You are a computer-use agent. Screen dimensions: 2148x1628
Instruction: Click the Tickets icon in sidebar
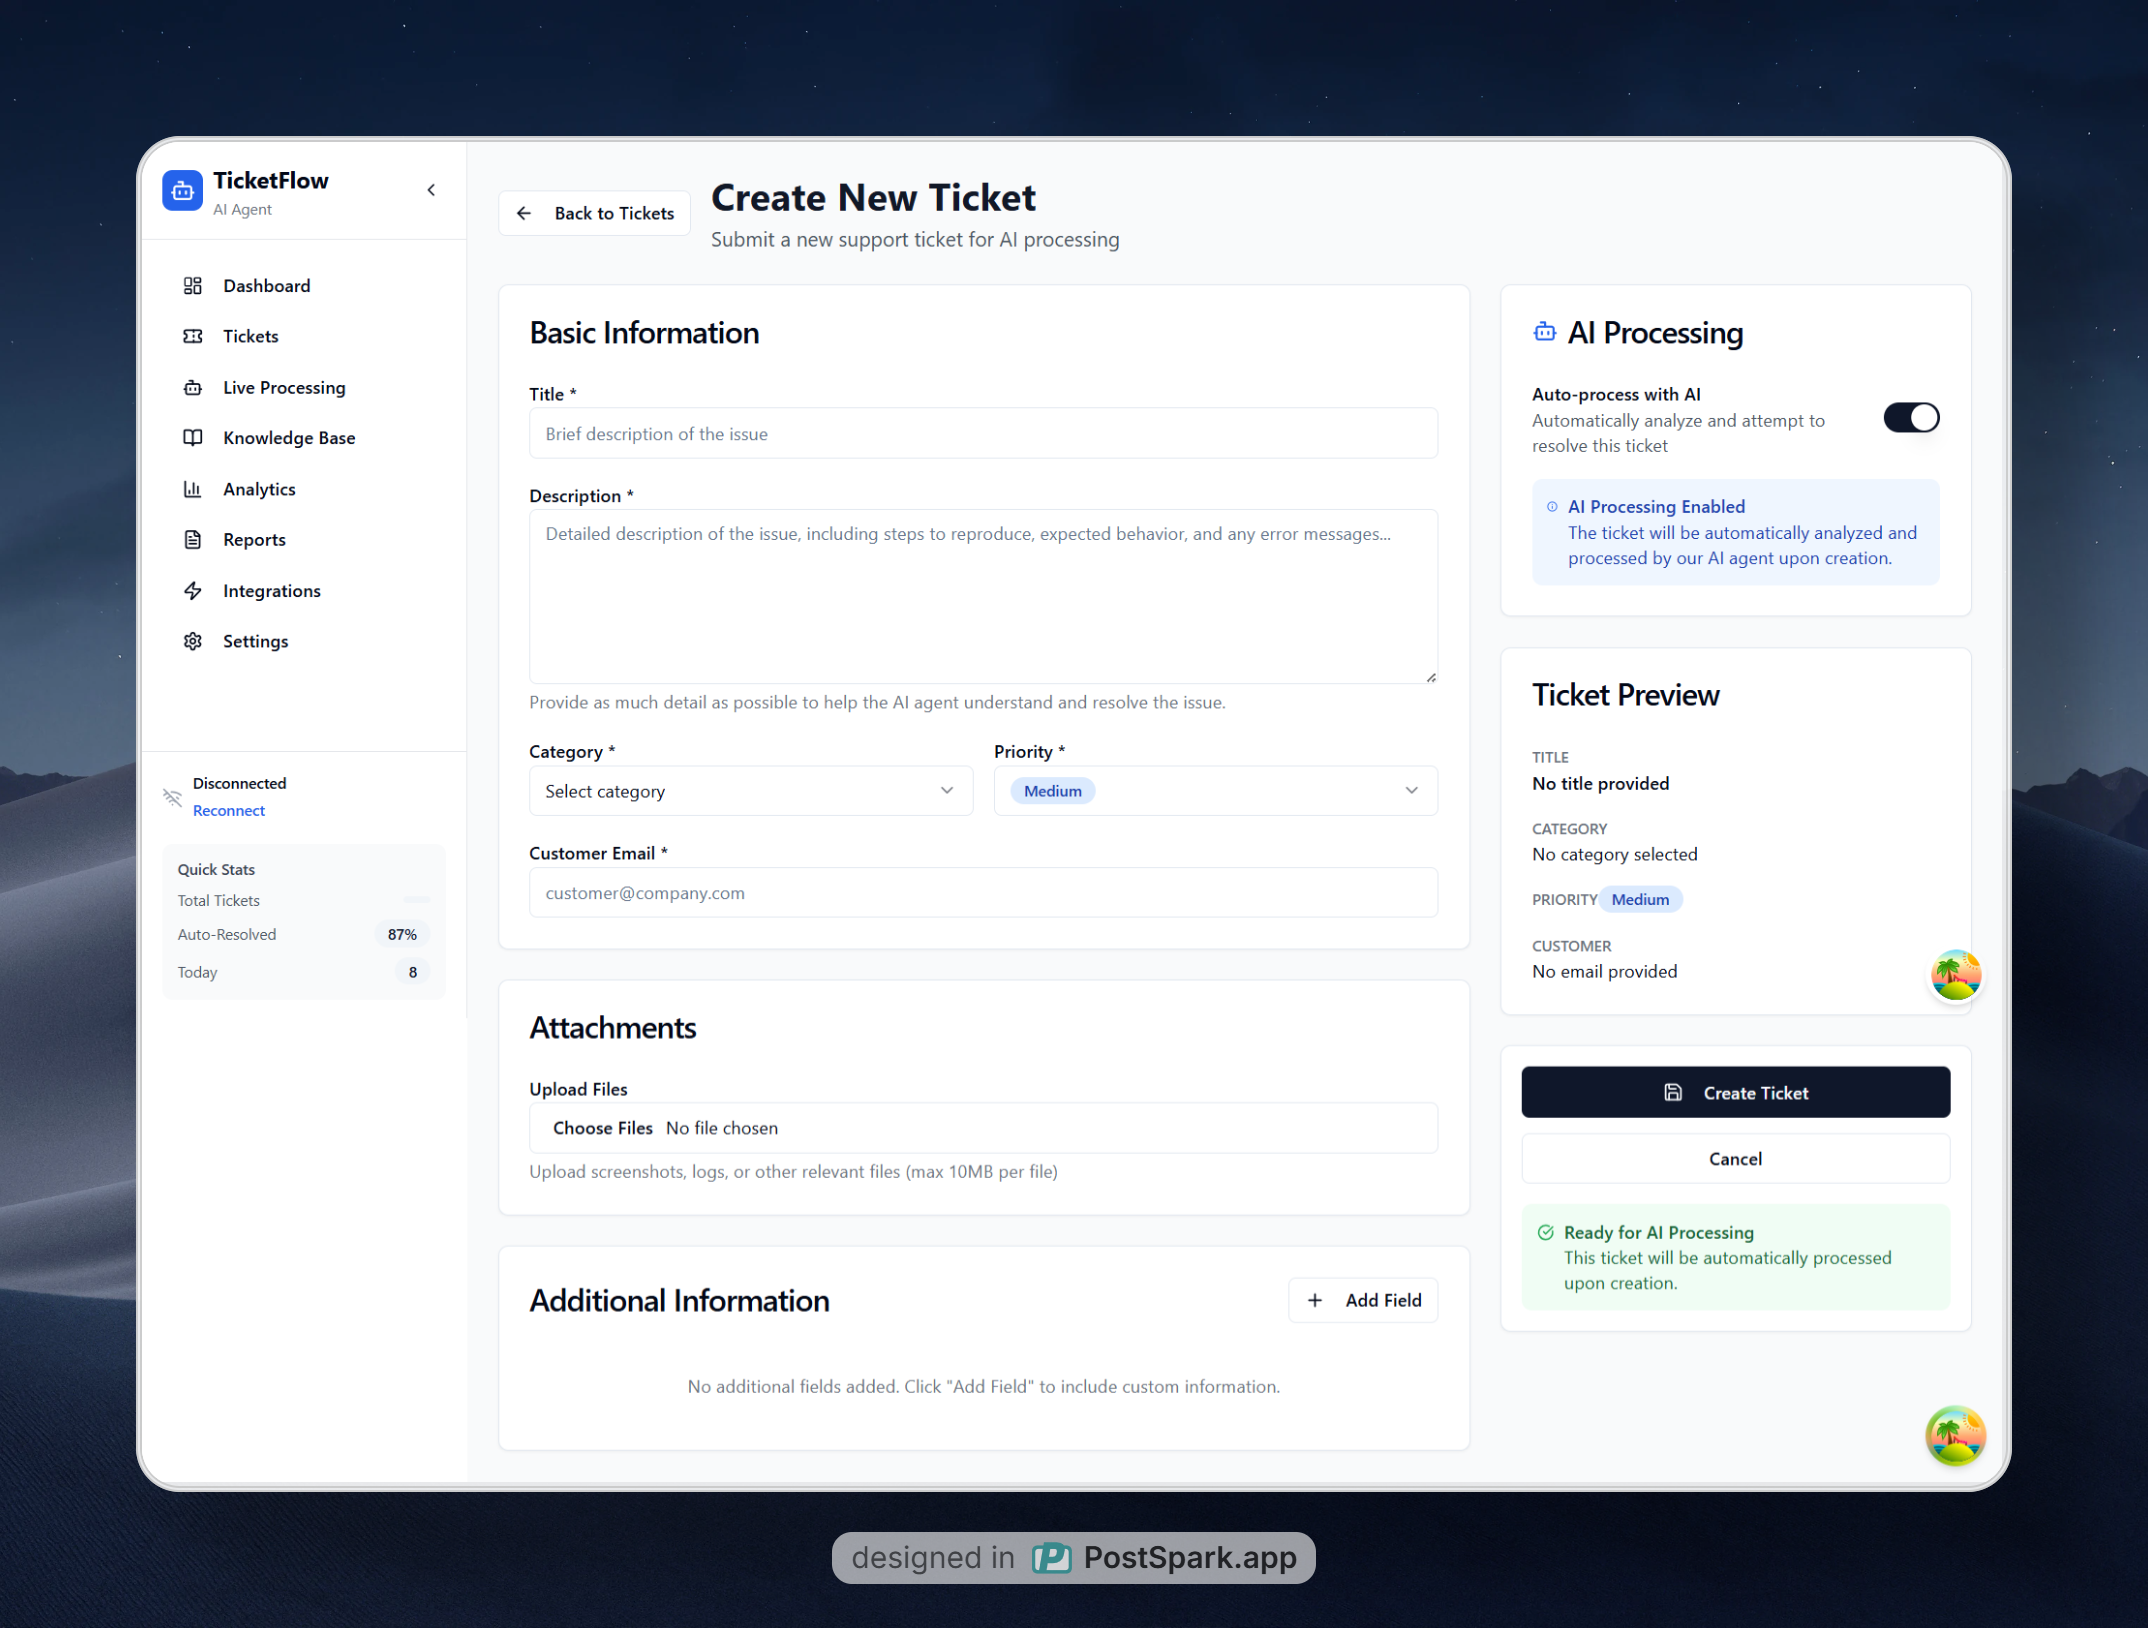(193, 336)
